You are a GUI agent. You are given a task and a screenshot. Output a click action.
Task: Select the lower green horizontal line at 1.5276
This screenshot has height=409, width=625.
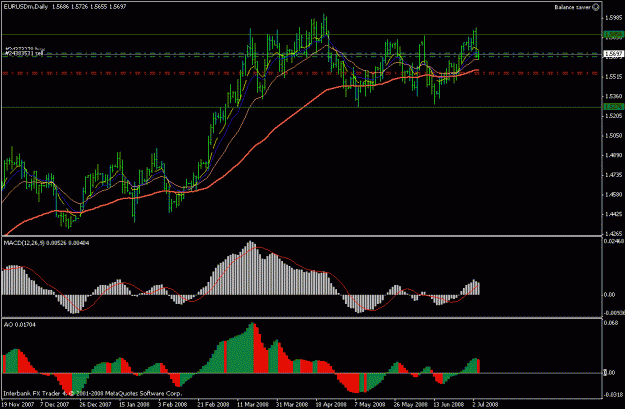[x=302, y=107]
